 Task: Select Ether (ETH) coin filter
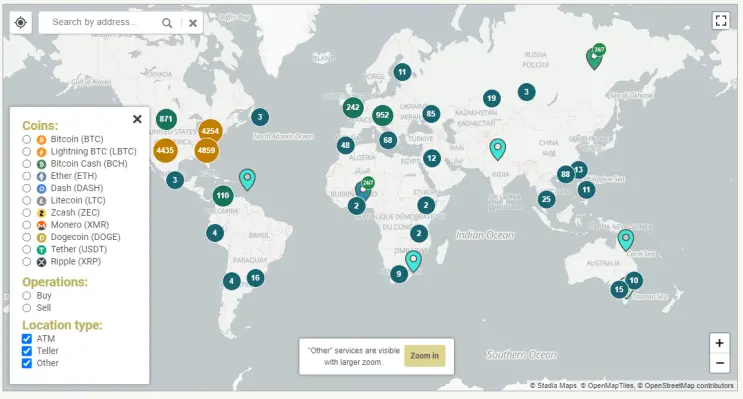click(27, 176)
